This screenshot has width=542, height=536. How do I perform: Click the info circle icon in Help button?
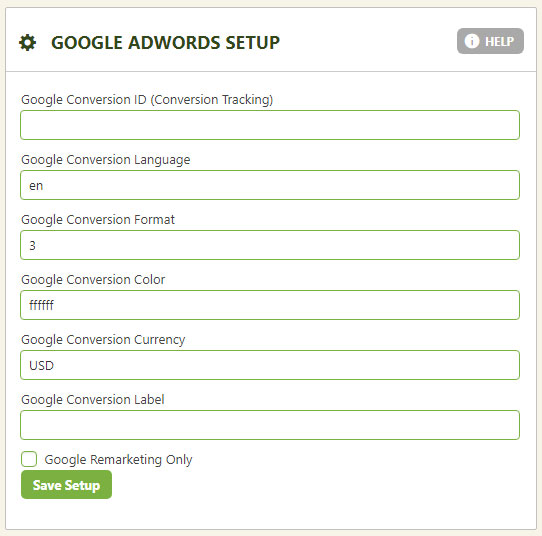471,41
